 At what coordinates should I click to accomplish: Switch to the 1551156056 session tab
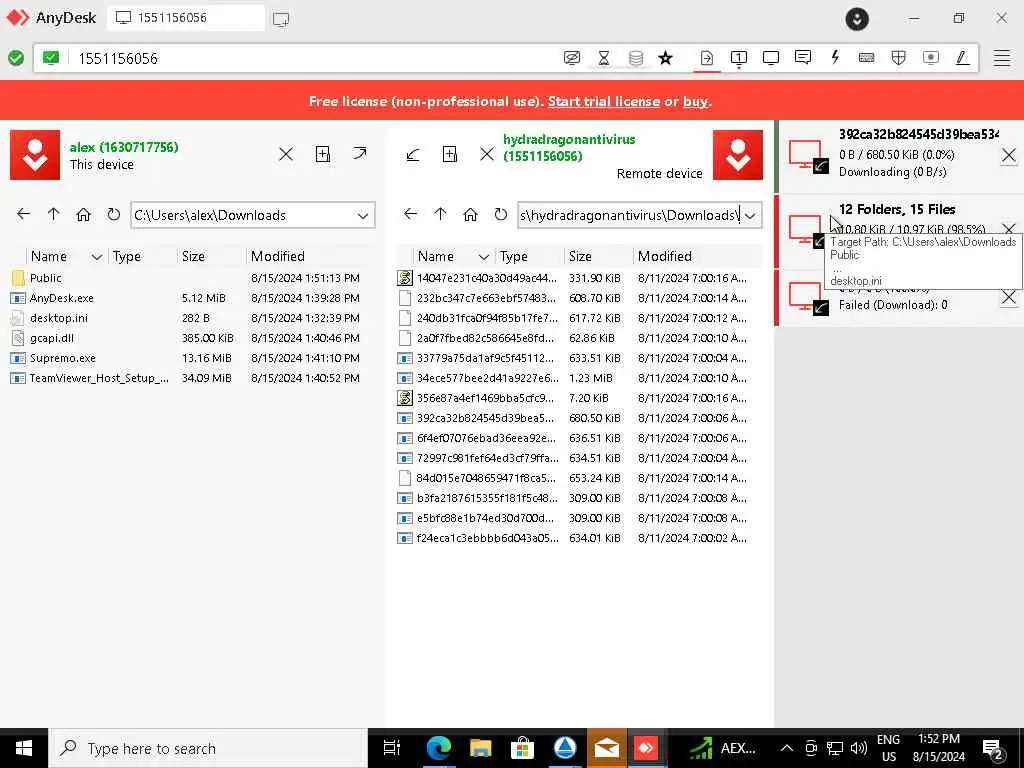pyautogui.click(x=186, y=18)
